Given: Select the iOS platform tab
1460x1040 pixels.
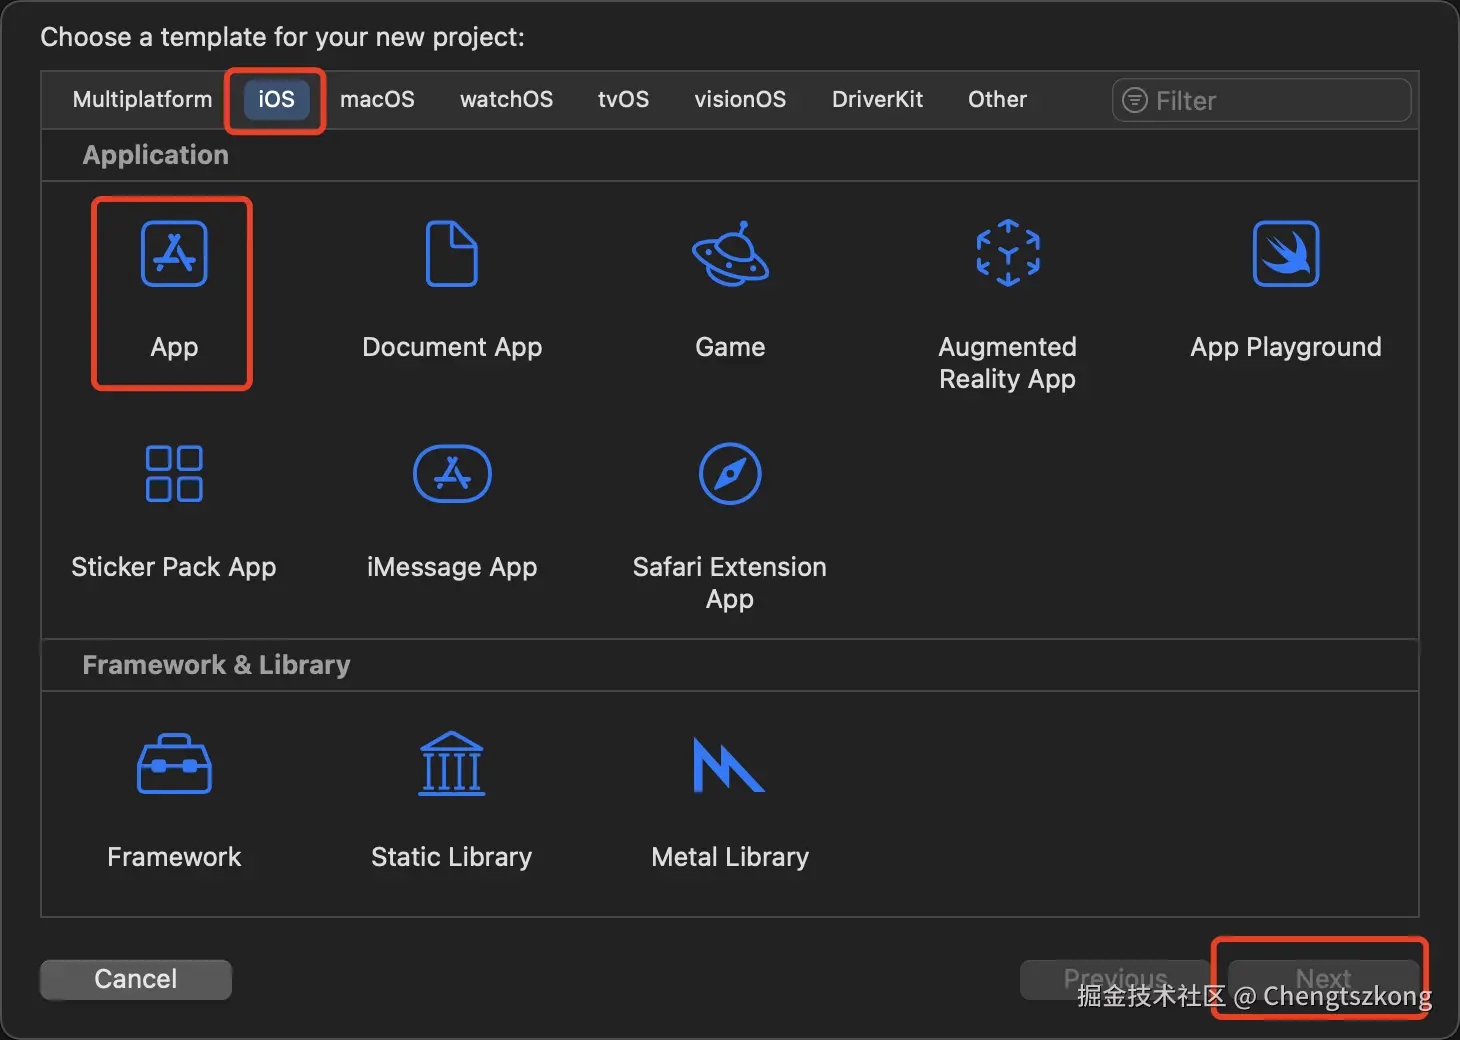Looking at the screenshot, I should [x=276, y=100].
